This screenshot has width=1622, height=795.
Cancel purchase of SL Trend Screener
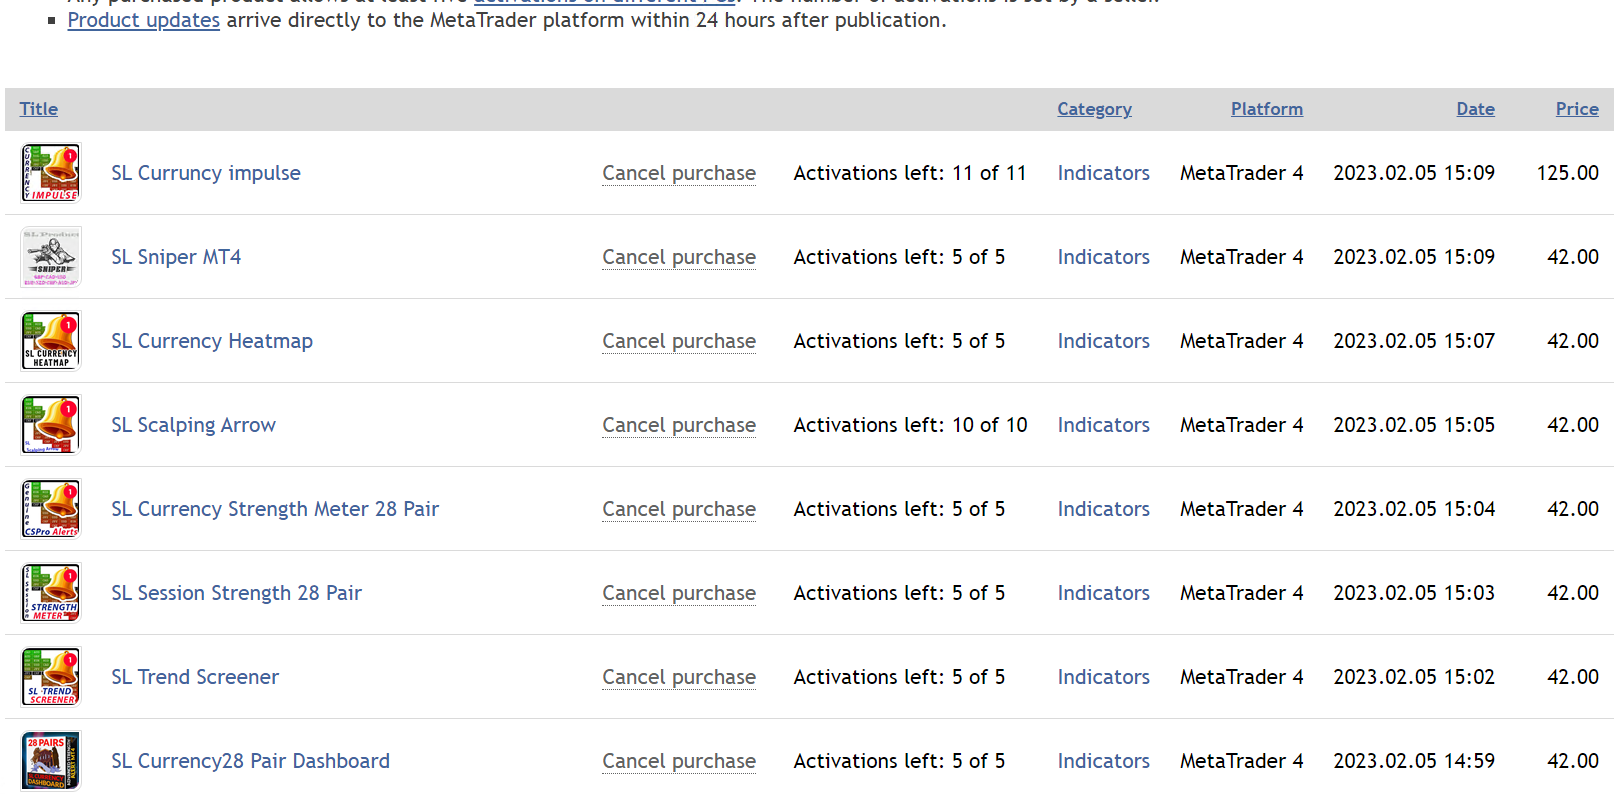(679, 677)
